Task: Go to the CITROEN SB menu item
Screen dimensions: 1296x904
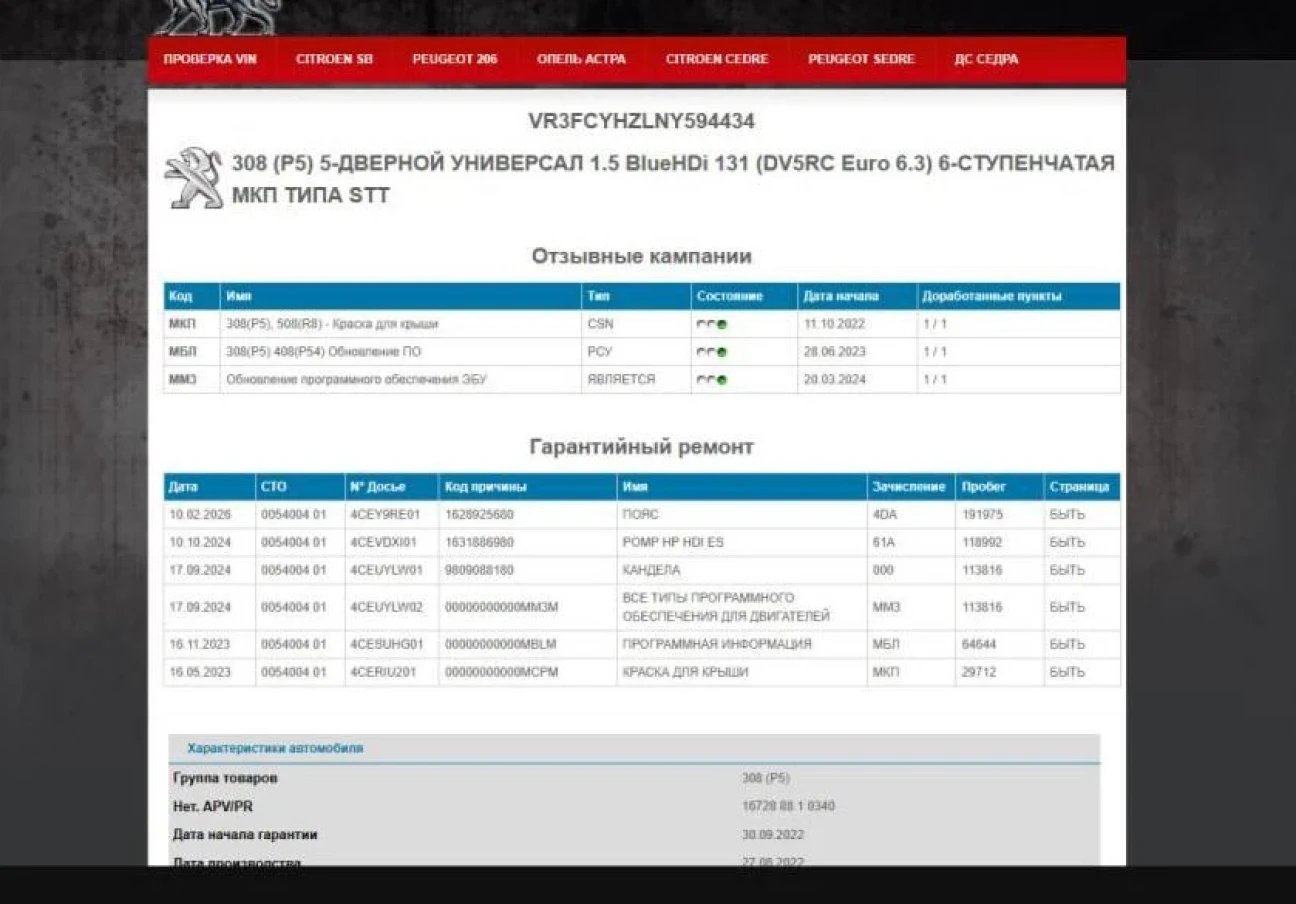Action: coord(334,59)
